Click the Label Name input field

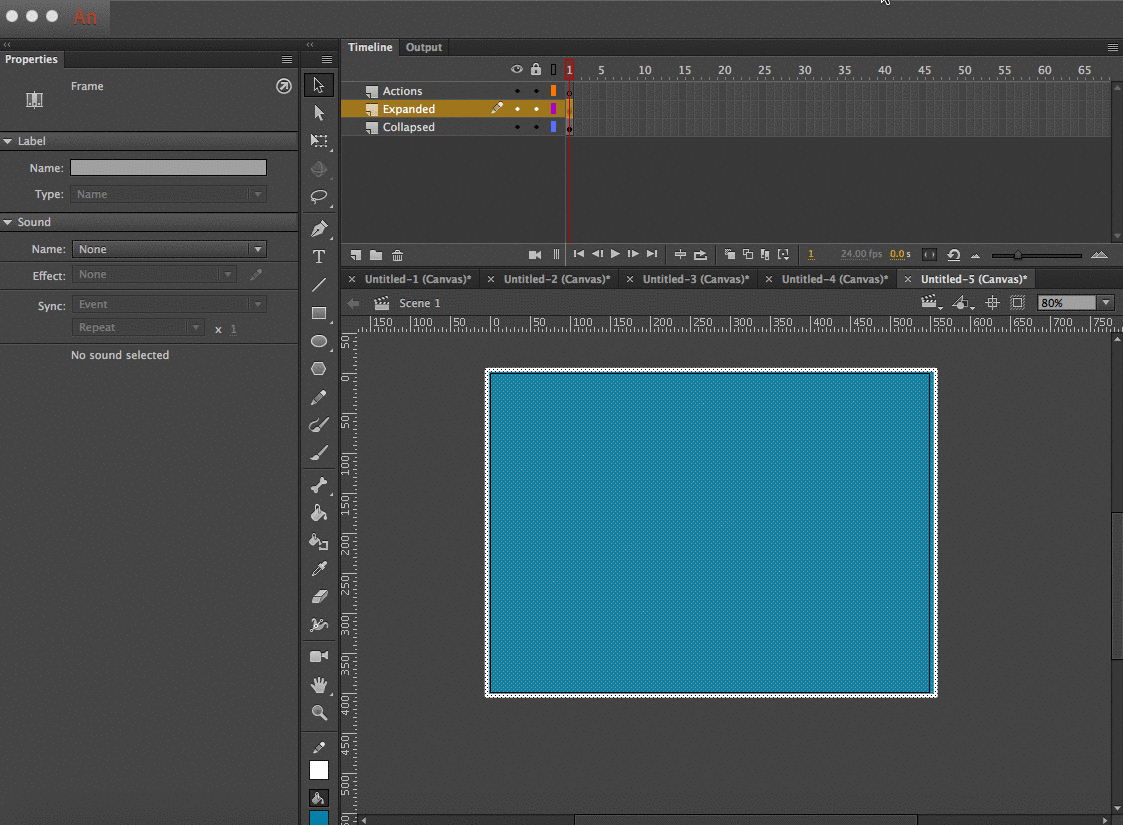click(x=168, y=168)
